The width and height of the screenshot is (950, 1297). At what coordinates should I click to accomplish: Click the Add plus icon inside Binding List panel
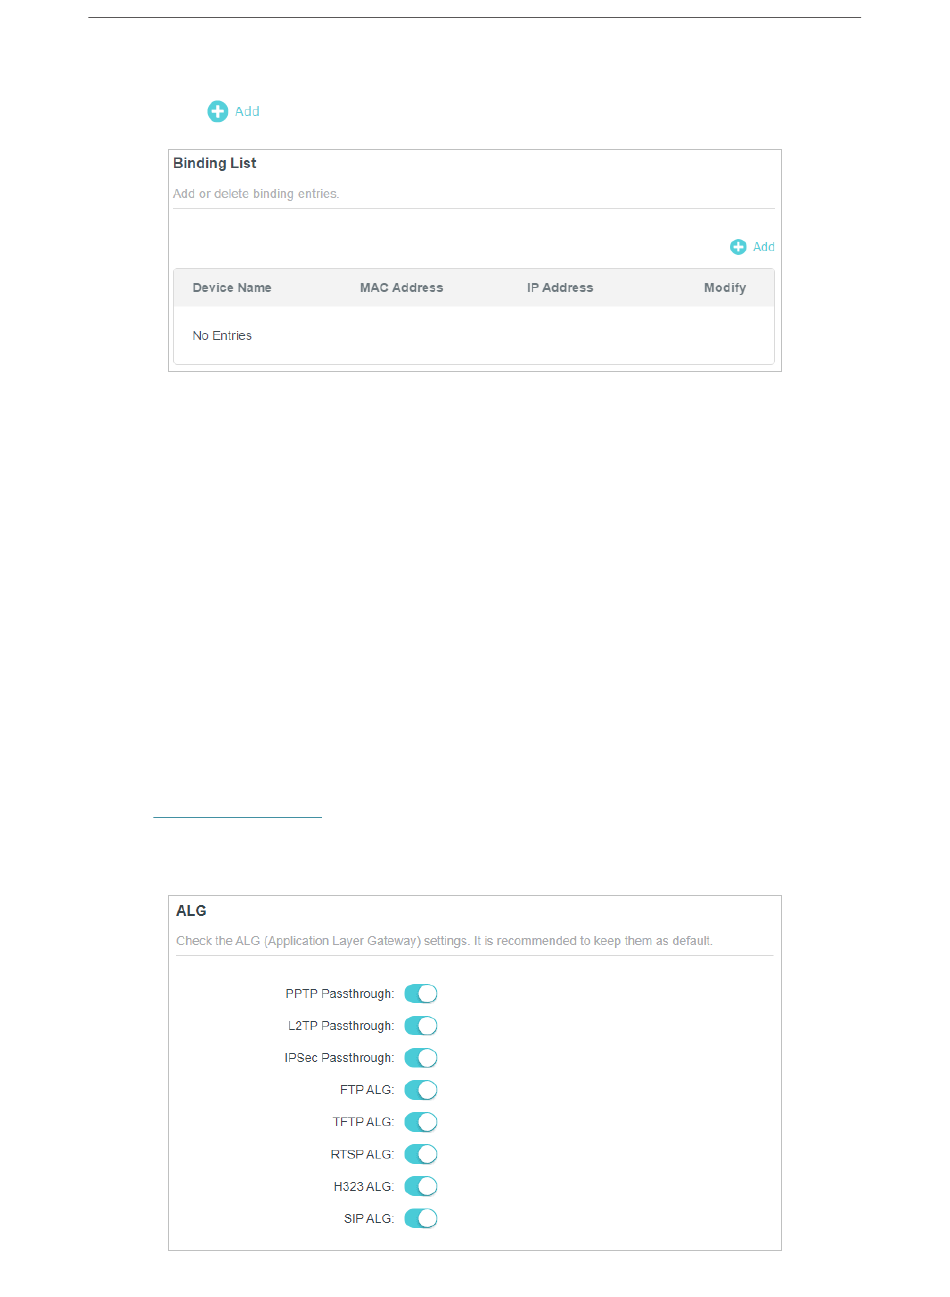click(x=738, y=247)
